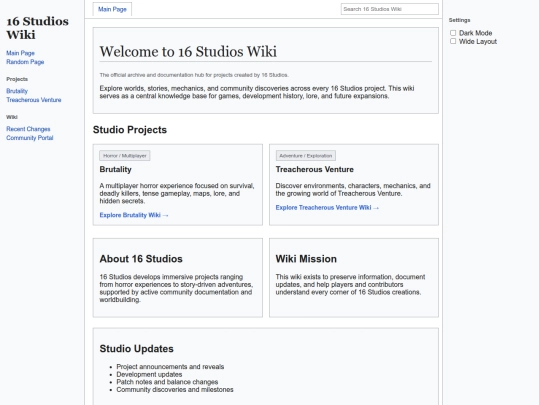View Recent Changes in the sidebar
Screen dimensions: 540x405
coord(28,129)
